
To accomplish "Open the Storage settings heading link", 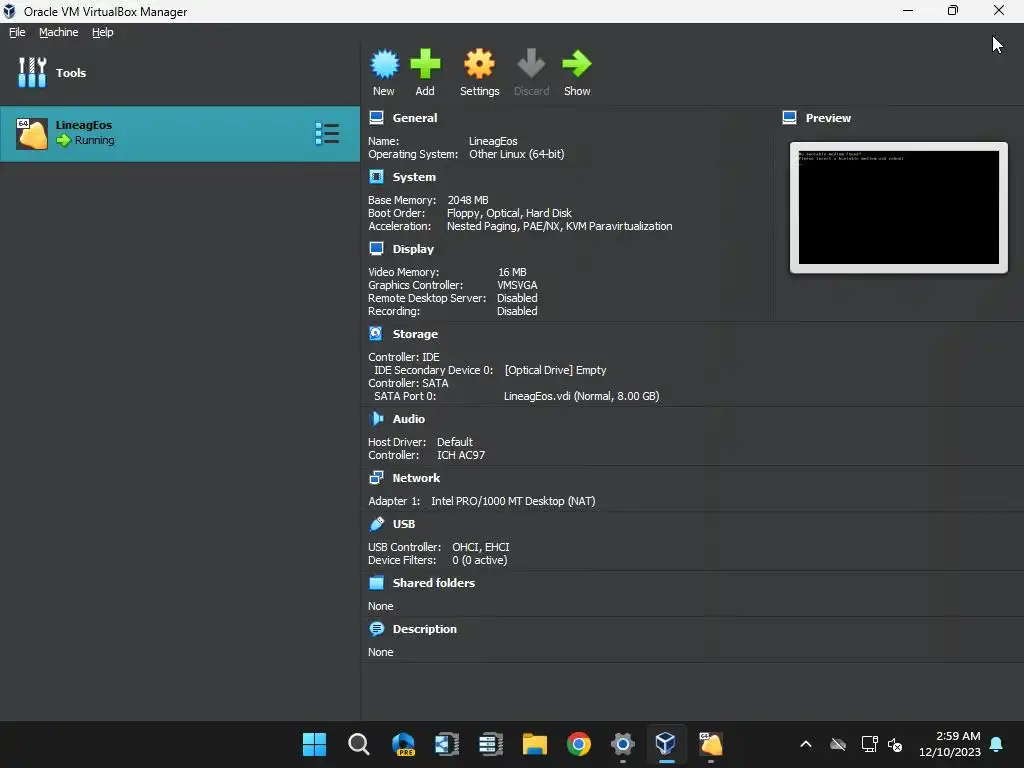I will point(415,333).
